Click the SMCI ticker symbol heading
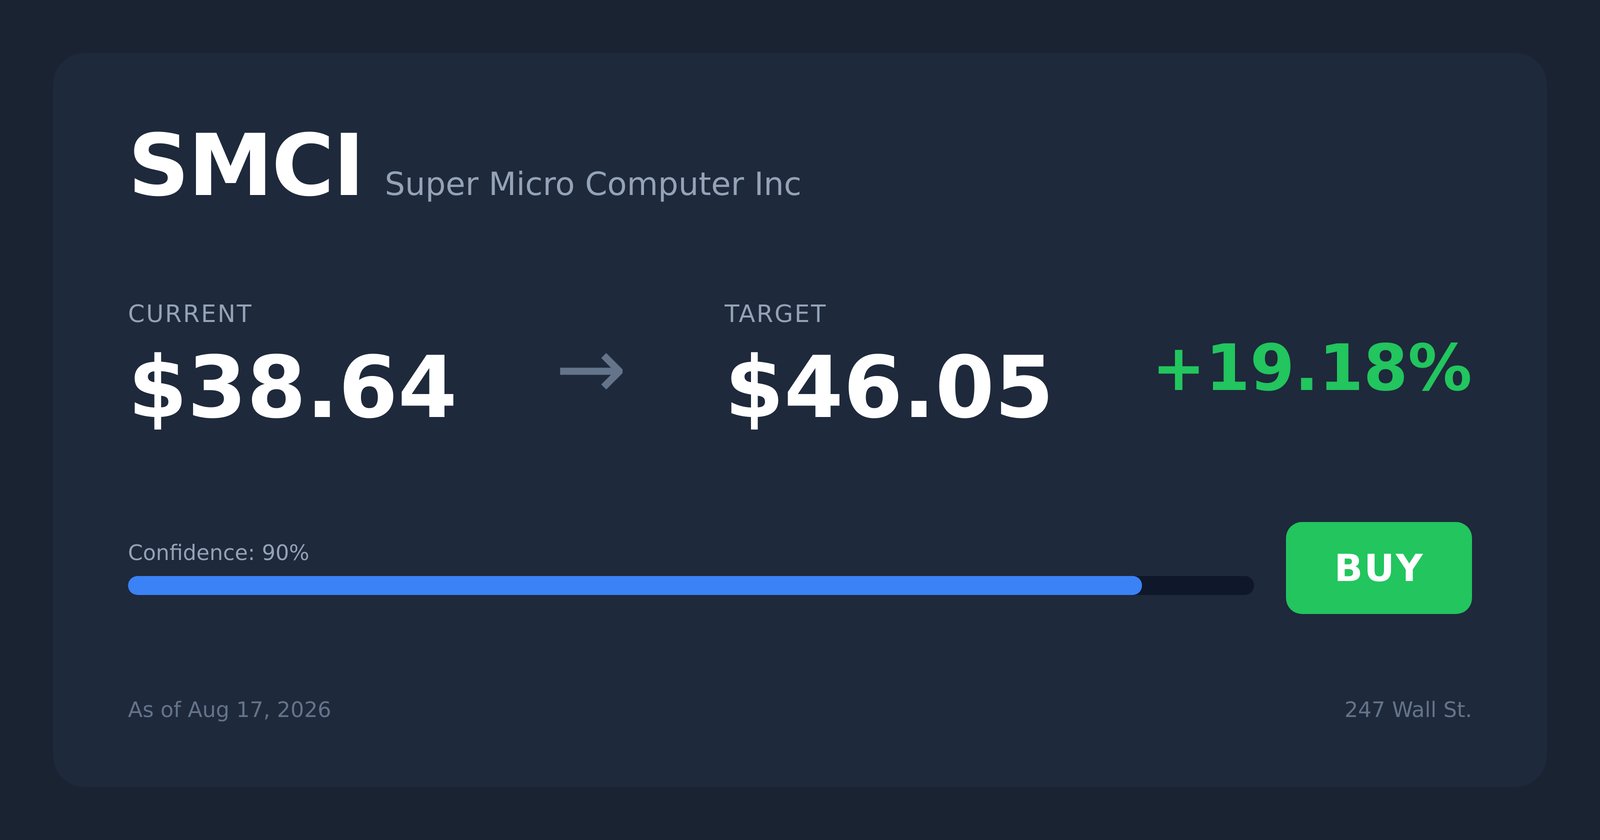The height and width of the screenshot is (840, 1600). pos(245,166)
